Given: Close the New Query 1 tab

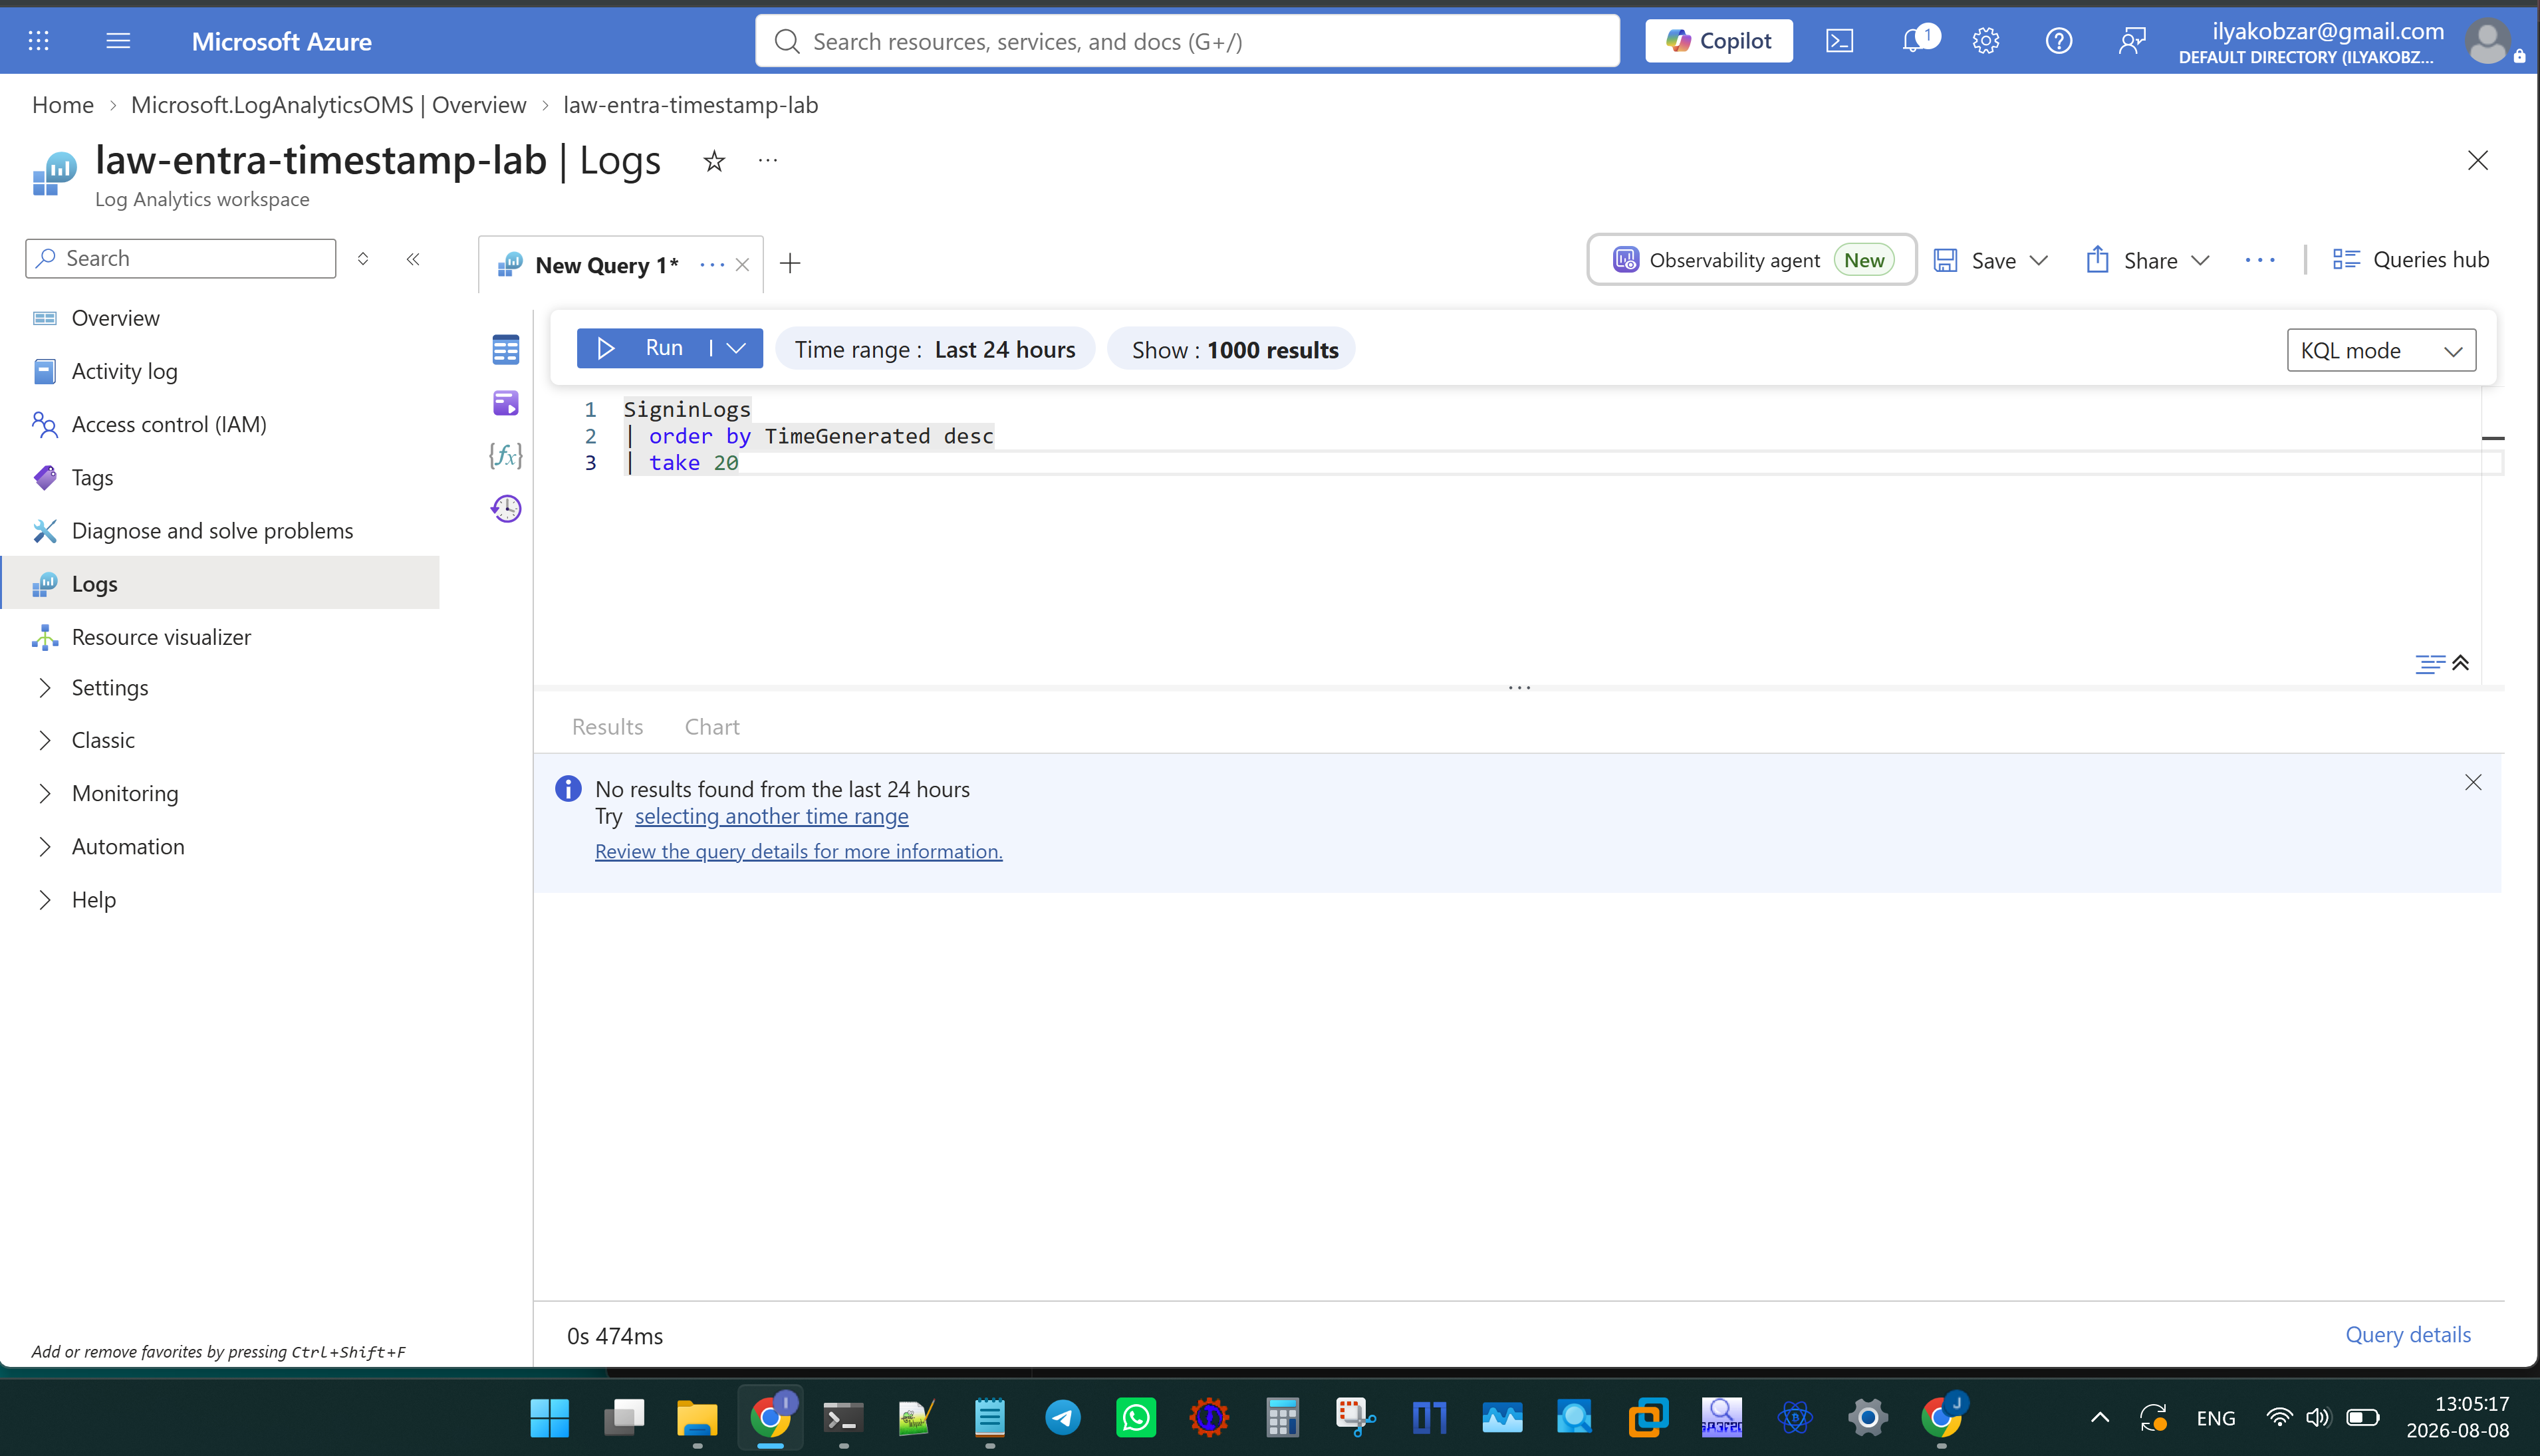Looking at the screenshot, I should pos(742,265).
